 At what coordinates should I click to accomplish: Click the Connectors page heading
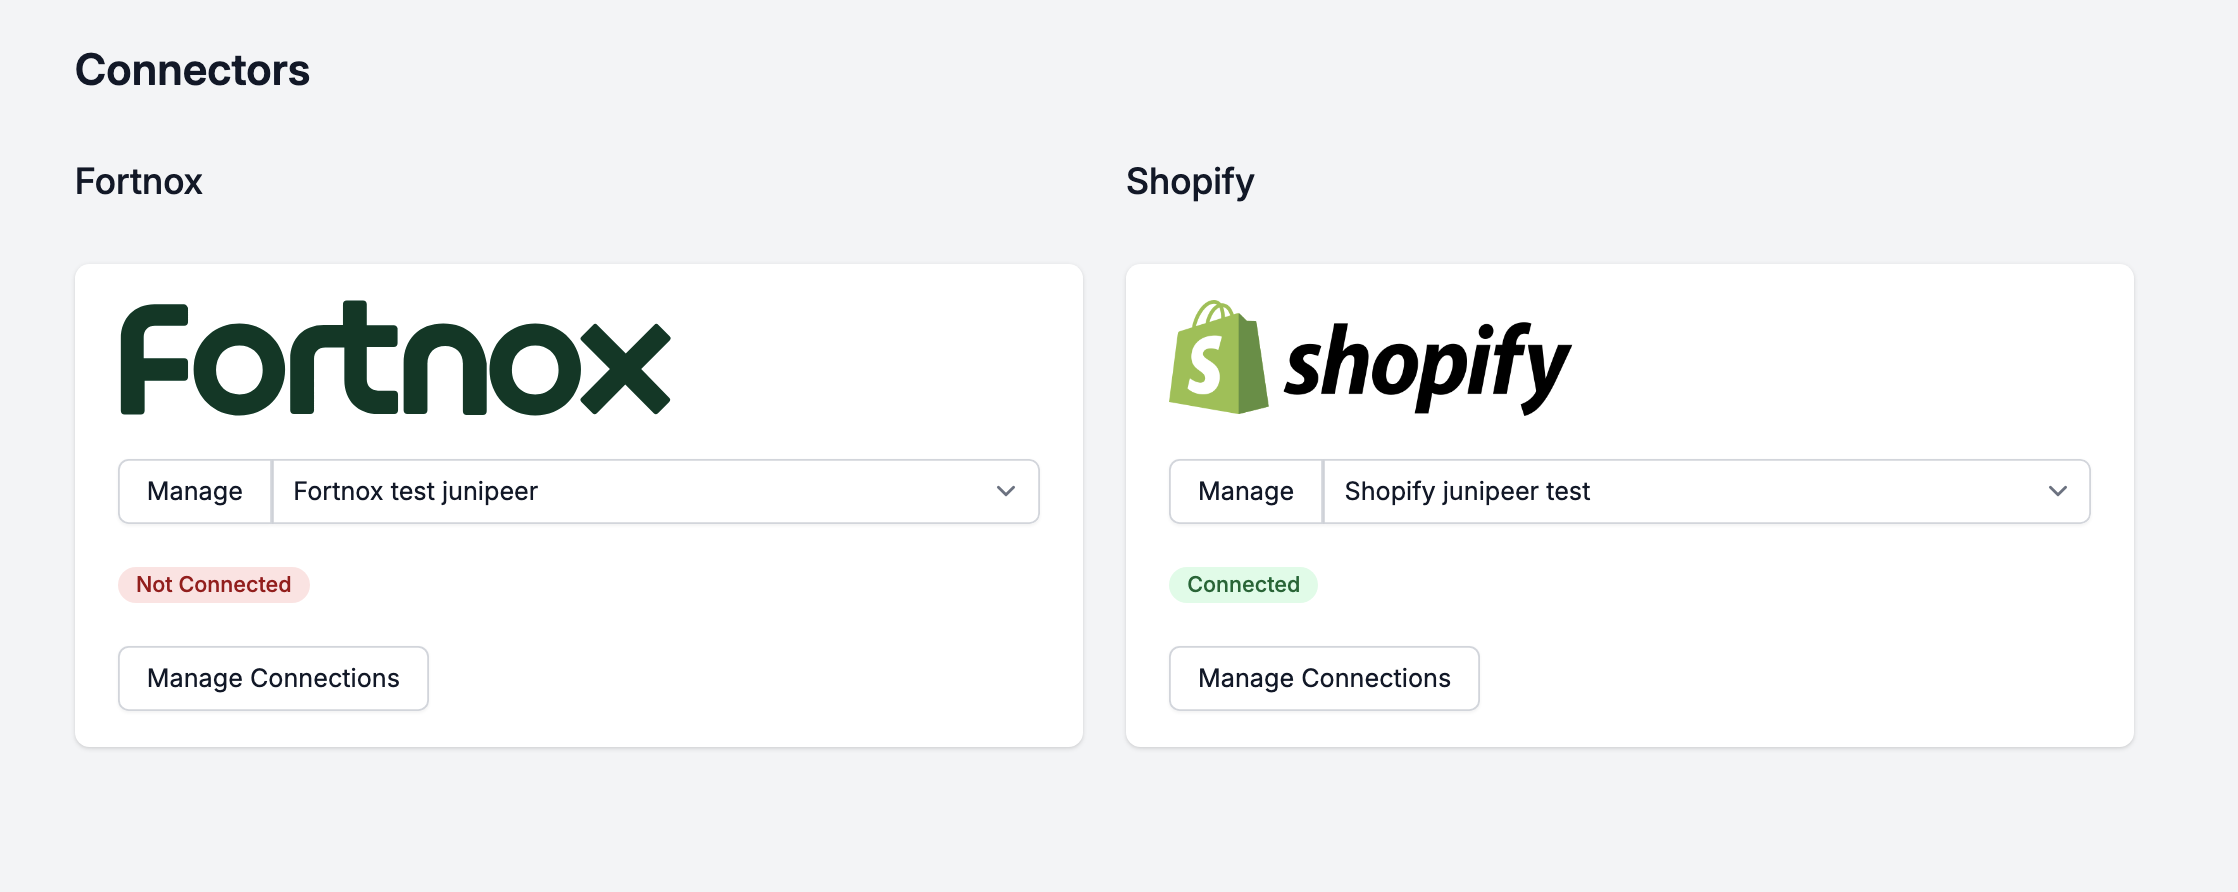(192, 70)
